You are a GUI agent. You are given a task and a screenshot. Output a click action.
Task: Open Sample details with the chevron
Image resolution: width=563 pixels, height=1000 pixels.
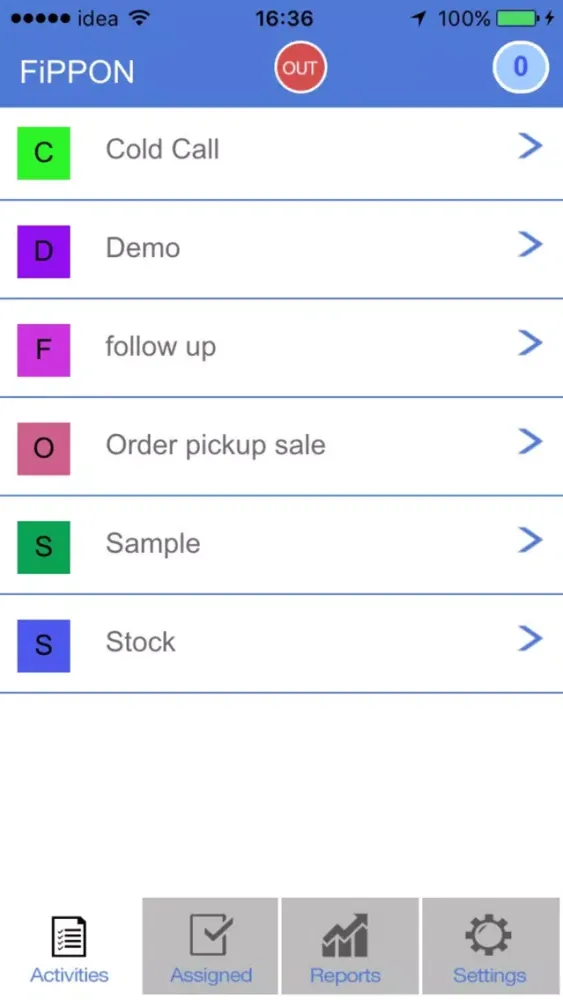coord(530,540)
